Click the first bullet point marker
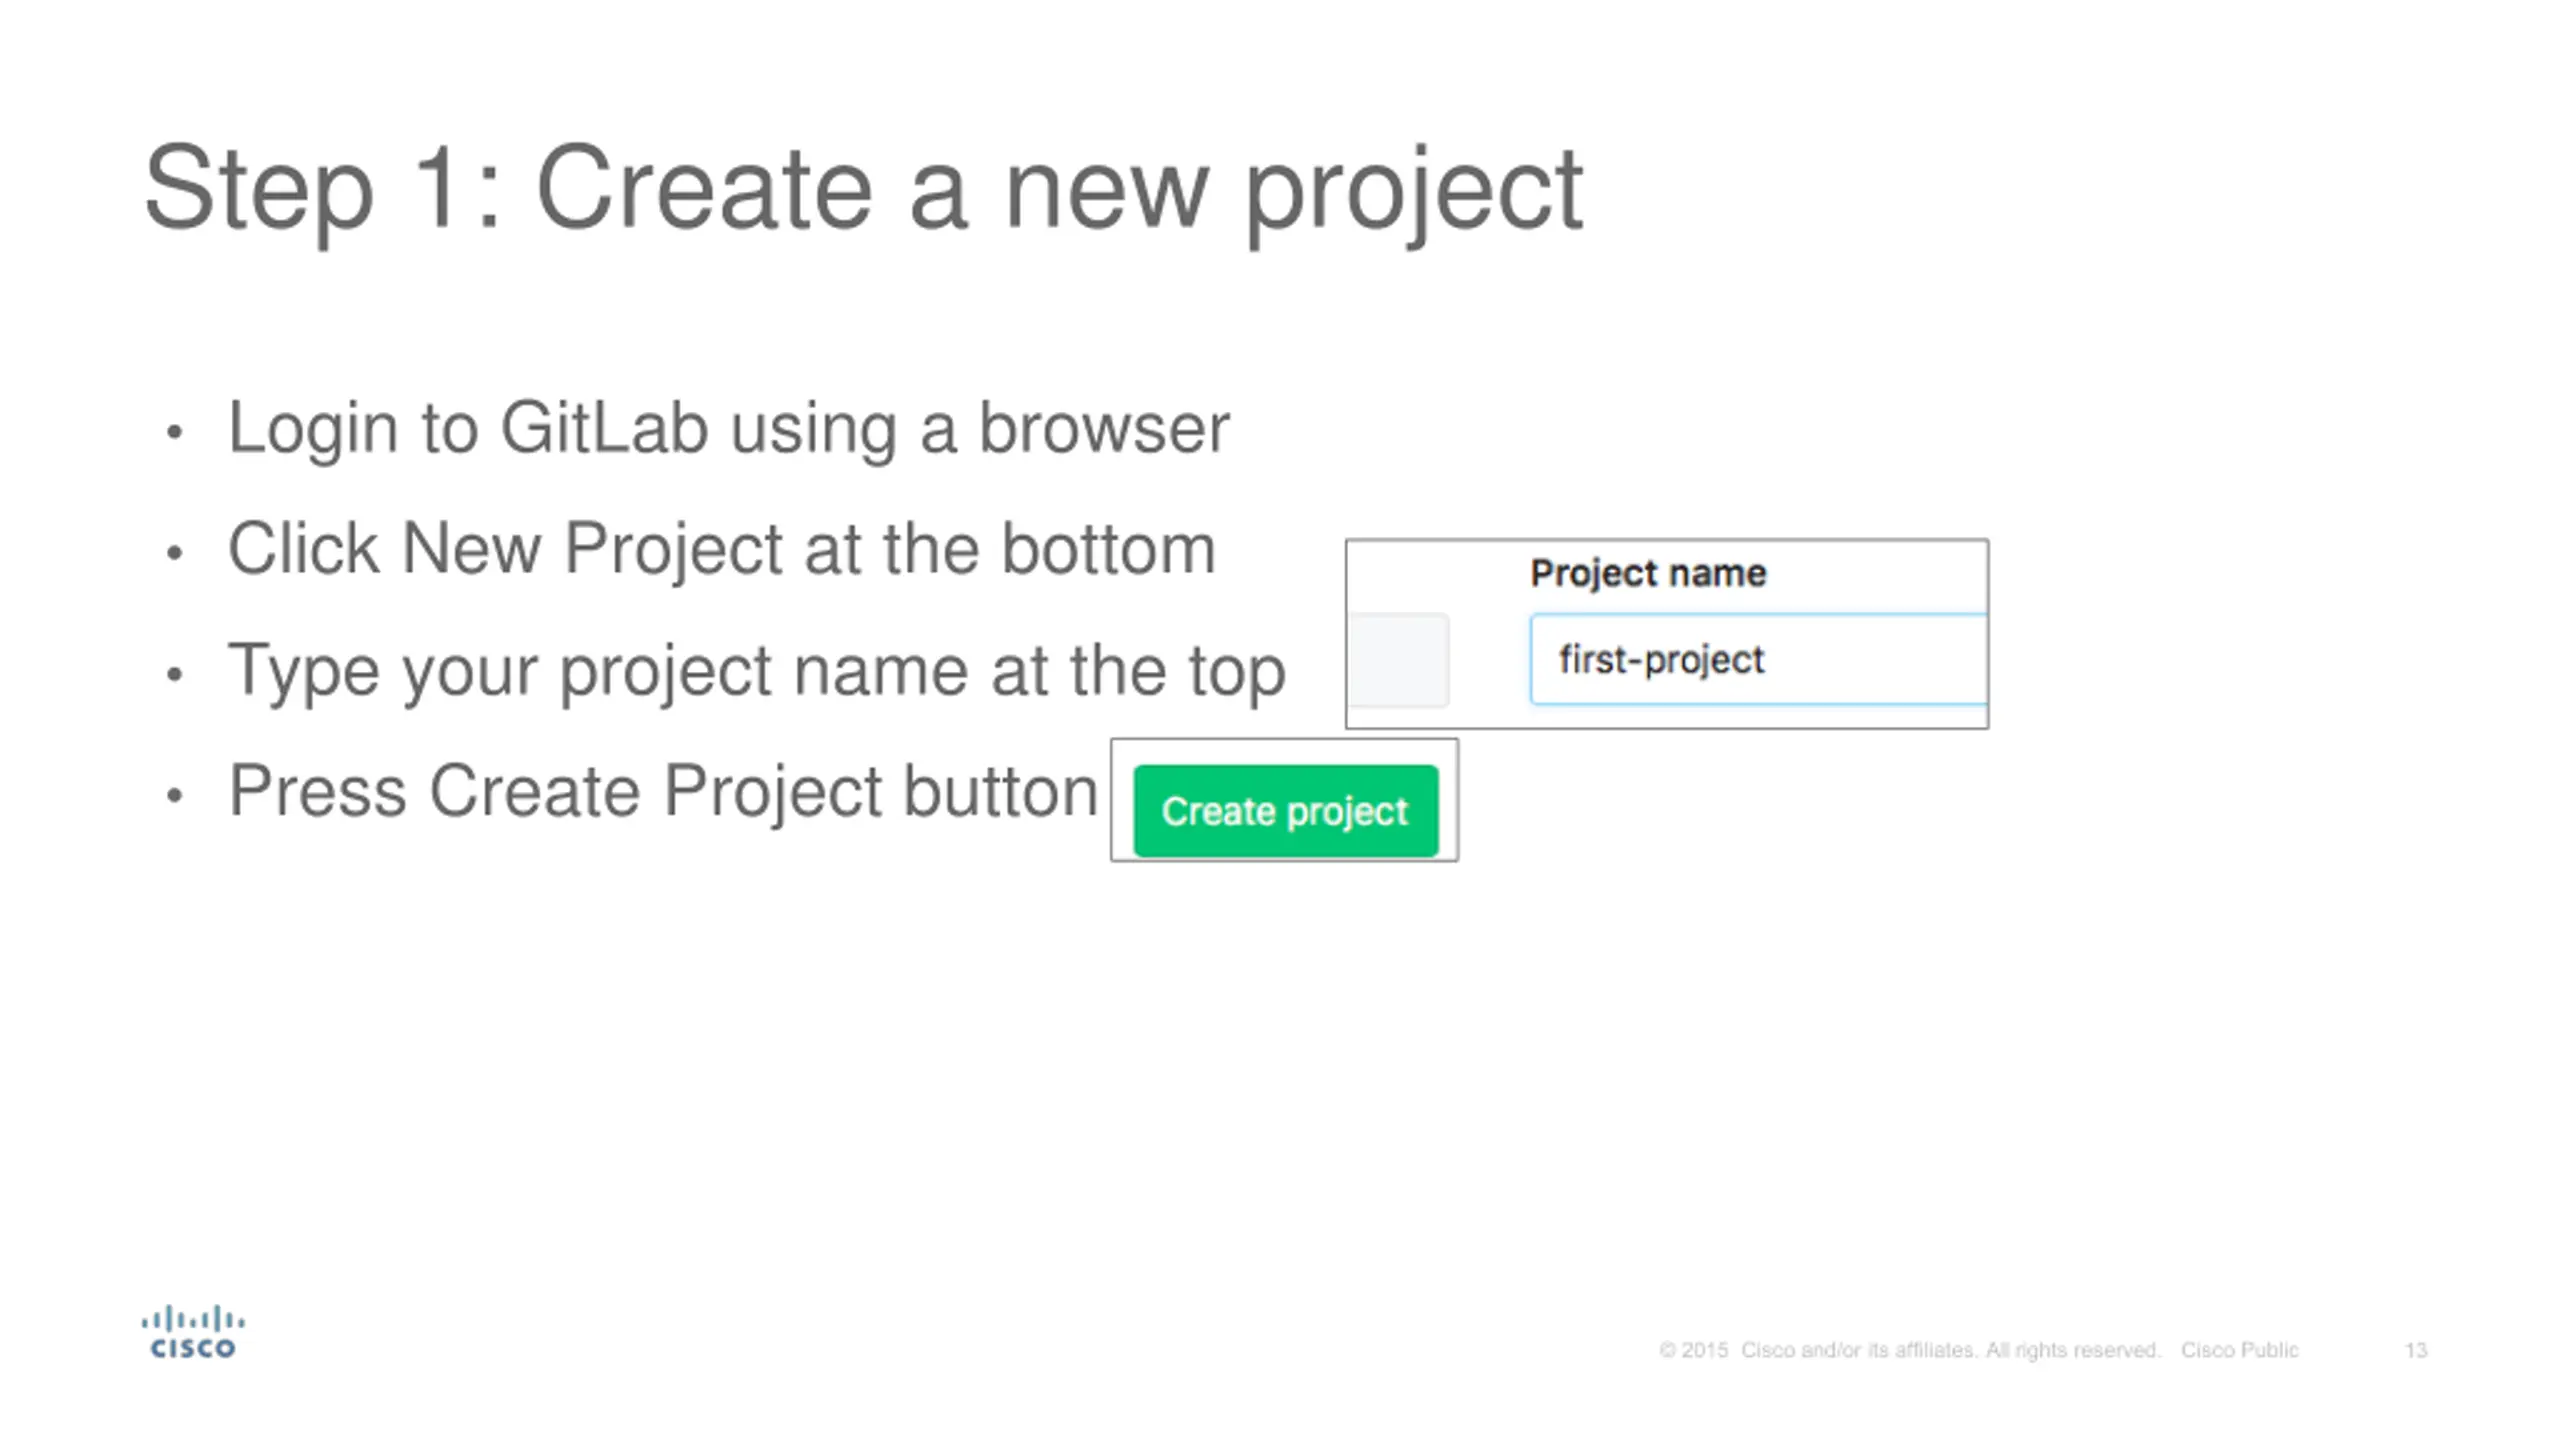Viewport: 2560px width, 1440px height. (x=175, y=432)
